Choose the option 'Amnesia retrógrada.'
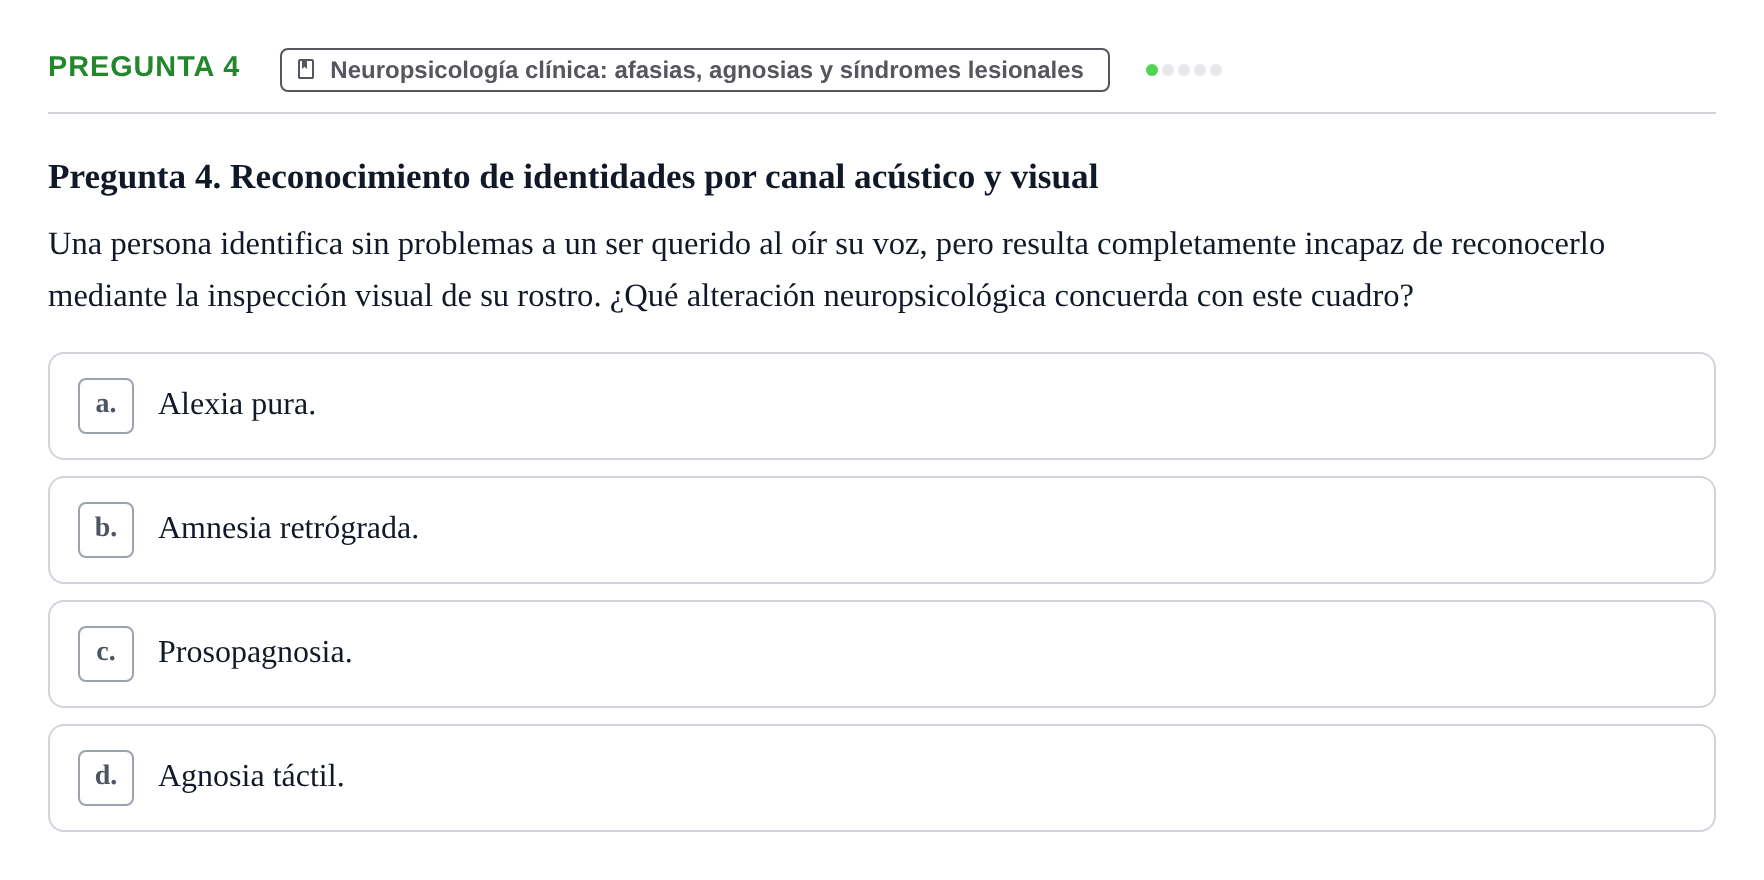 882,530
